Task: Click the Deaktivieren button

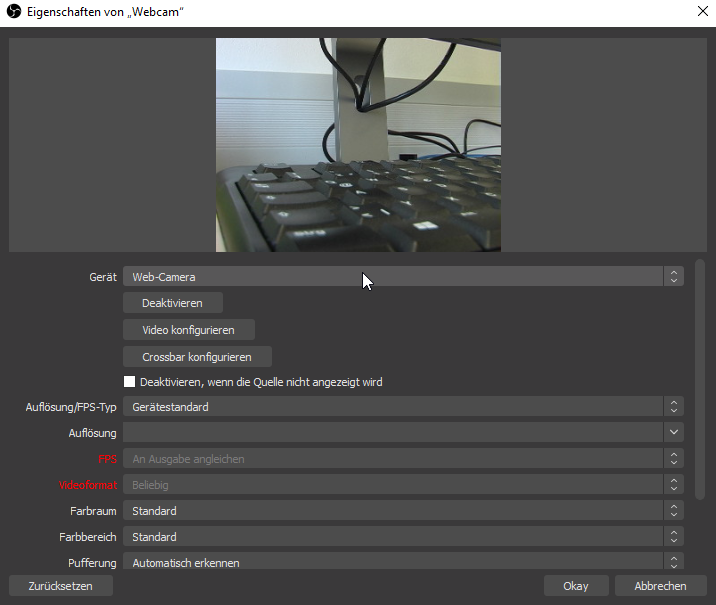Action: [172, 303]
